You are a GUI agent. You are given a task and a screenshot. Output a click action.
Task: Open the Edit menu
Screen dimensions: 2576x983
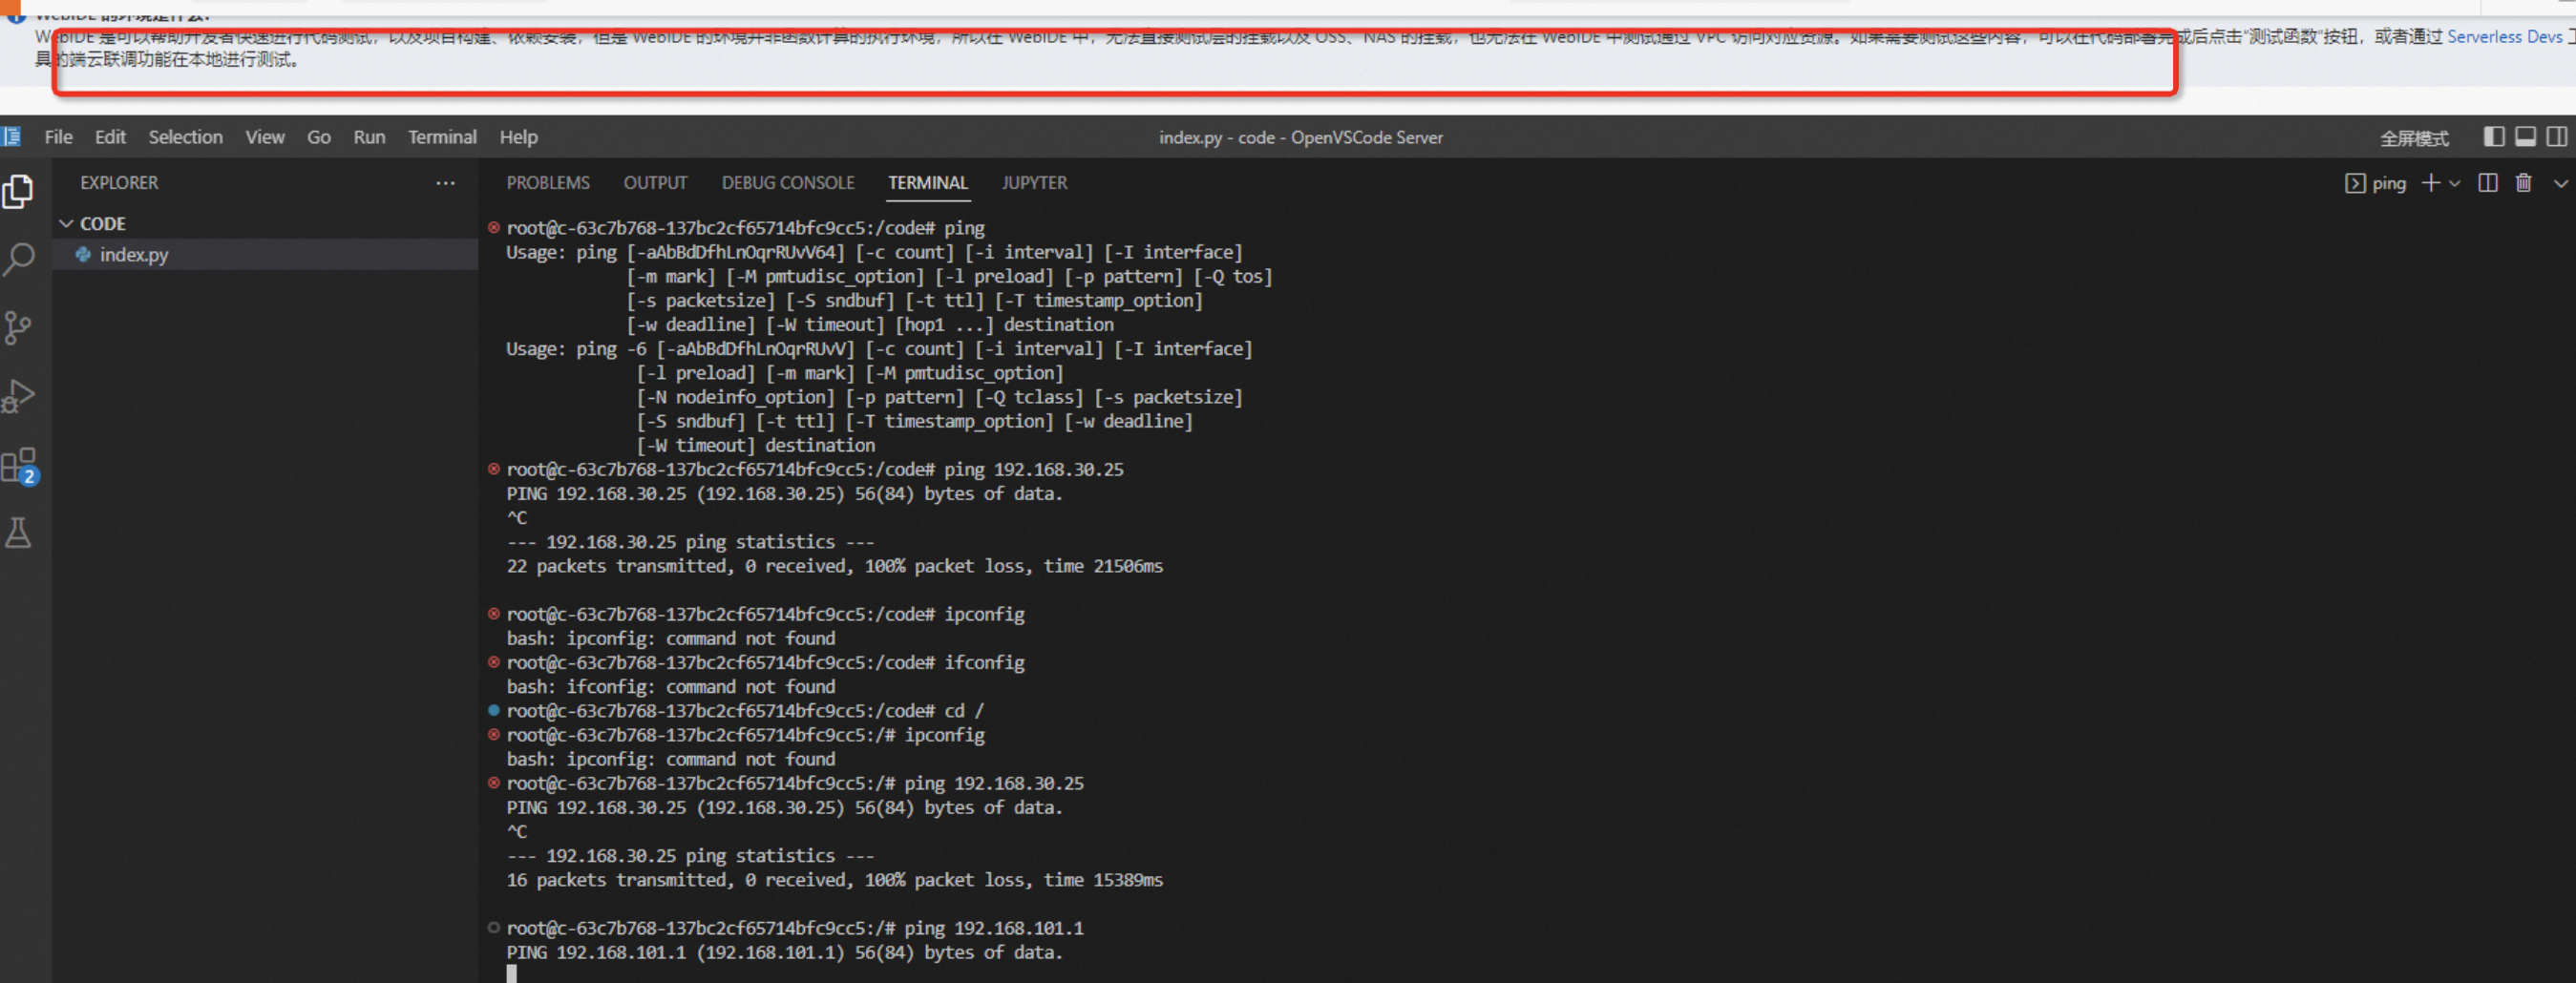click(x=110, y=137)
